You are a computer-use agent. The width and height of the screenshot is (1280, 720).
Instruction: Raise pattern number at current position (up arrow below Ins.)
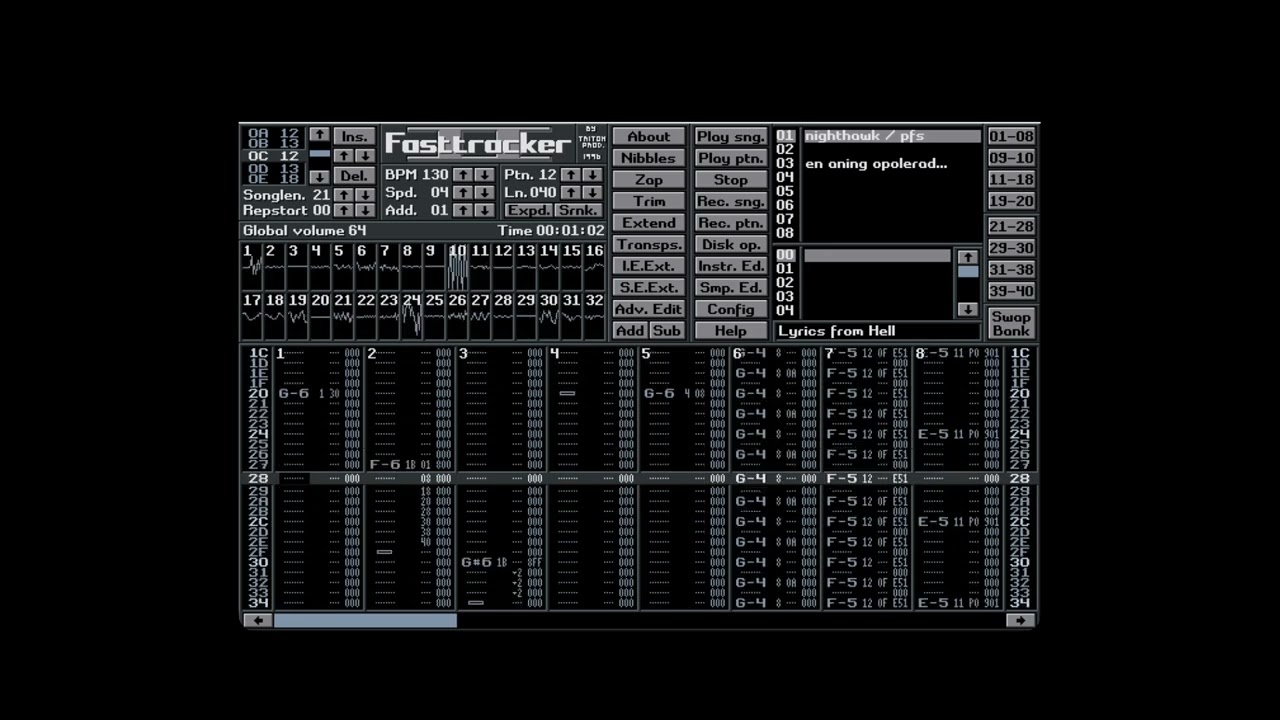[x=343, y=156]
